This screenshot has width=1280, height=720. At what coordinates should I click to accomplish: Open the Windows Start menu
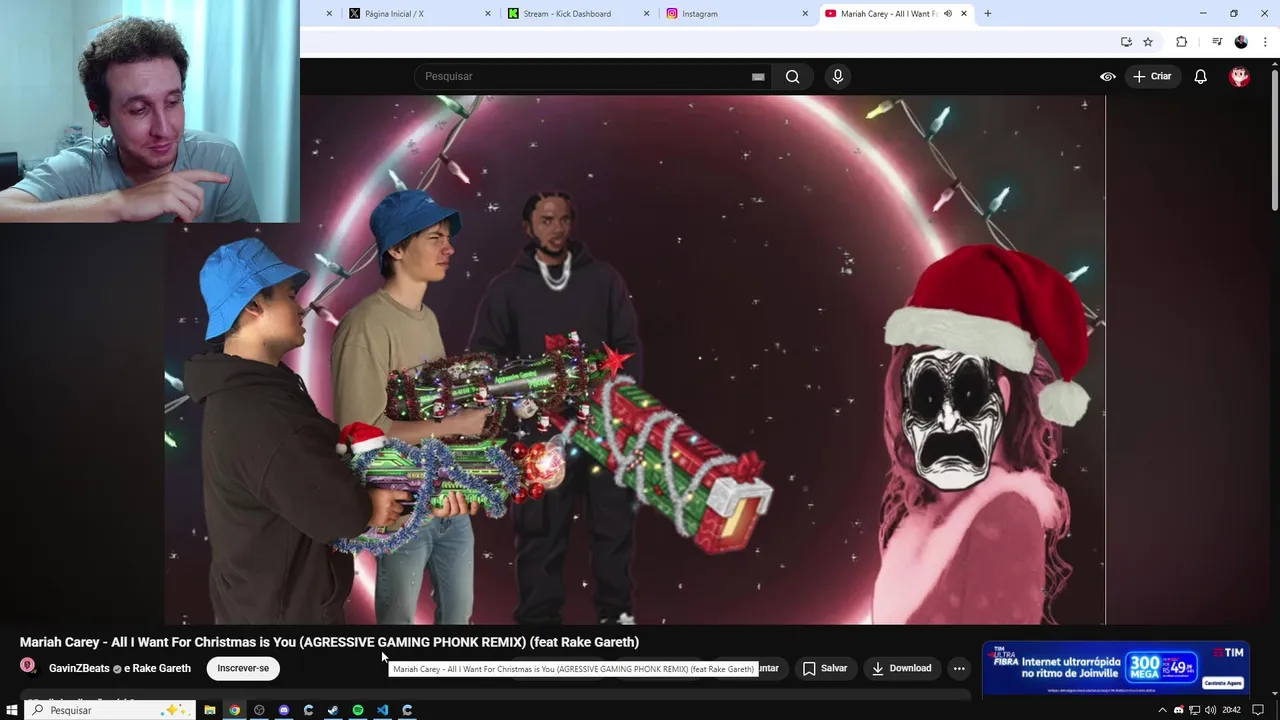pos(12,710)
